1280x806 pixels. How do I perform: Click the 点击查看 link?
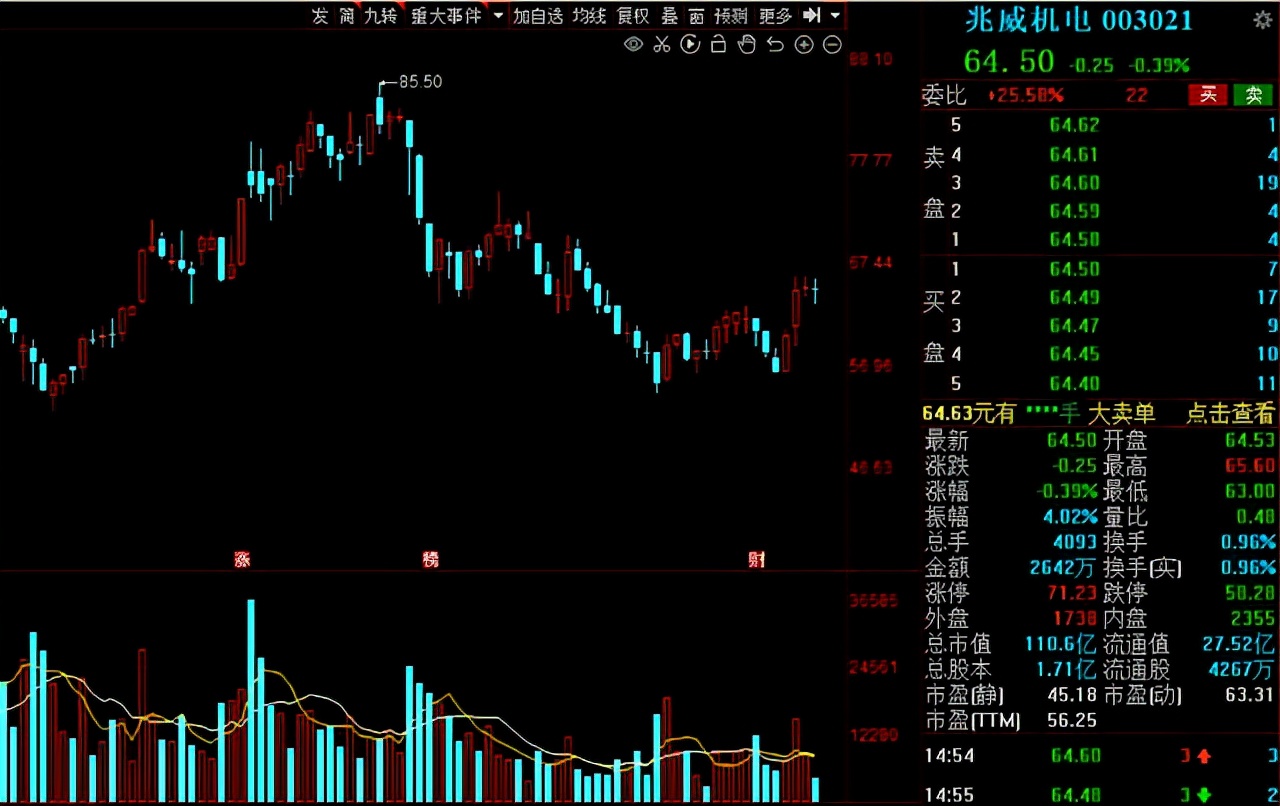(1231, 413)
